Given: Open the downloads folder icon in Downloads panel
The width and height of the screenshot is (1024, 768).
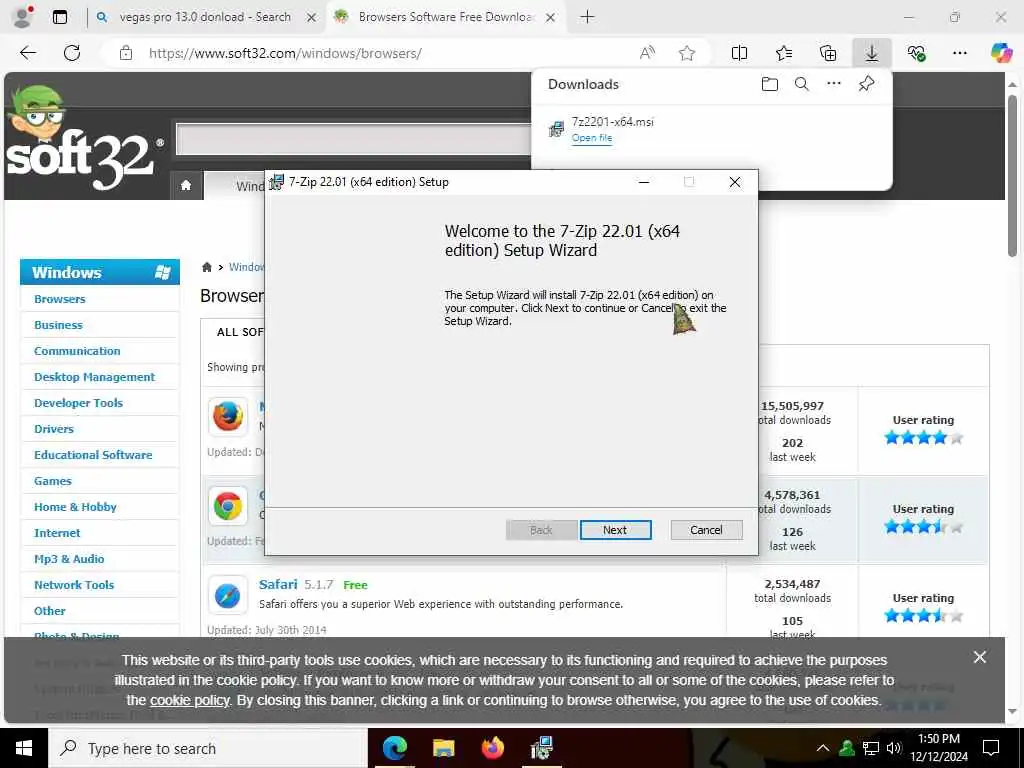Looking at the screenshot, I should (x=769, y=84).
